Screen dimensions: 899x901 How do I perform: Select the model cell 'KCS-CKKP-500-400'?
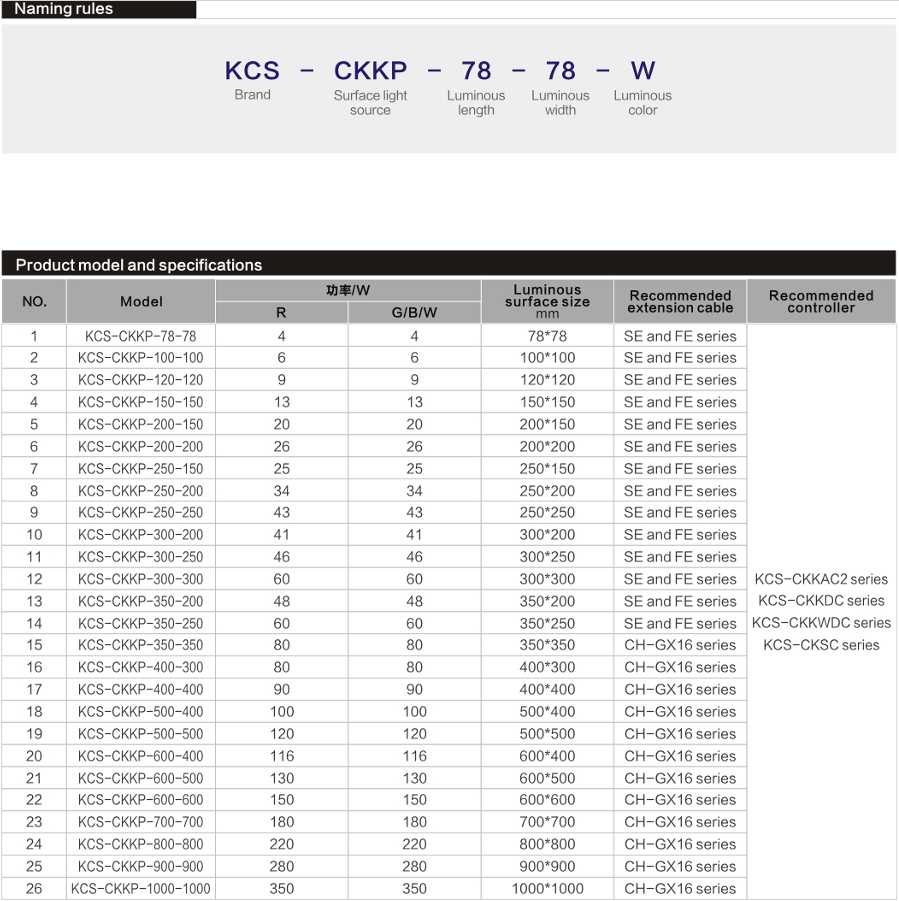coord(141,712)
